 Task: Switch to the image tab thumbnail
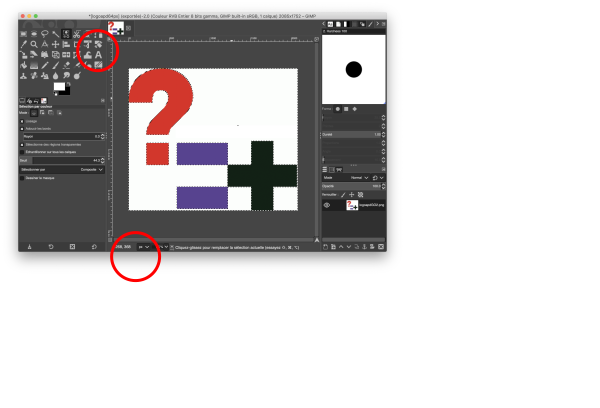116,27
